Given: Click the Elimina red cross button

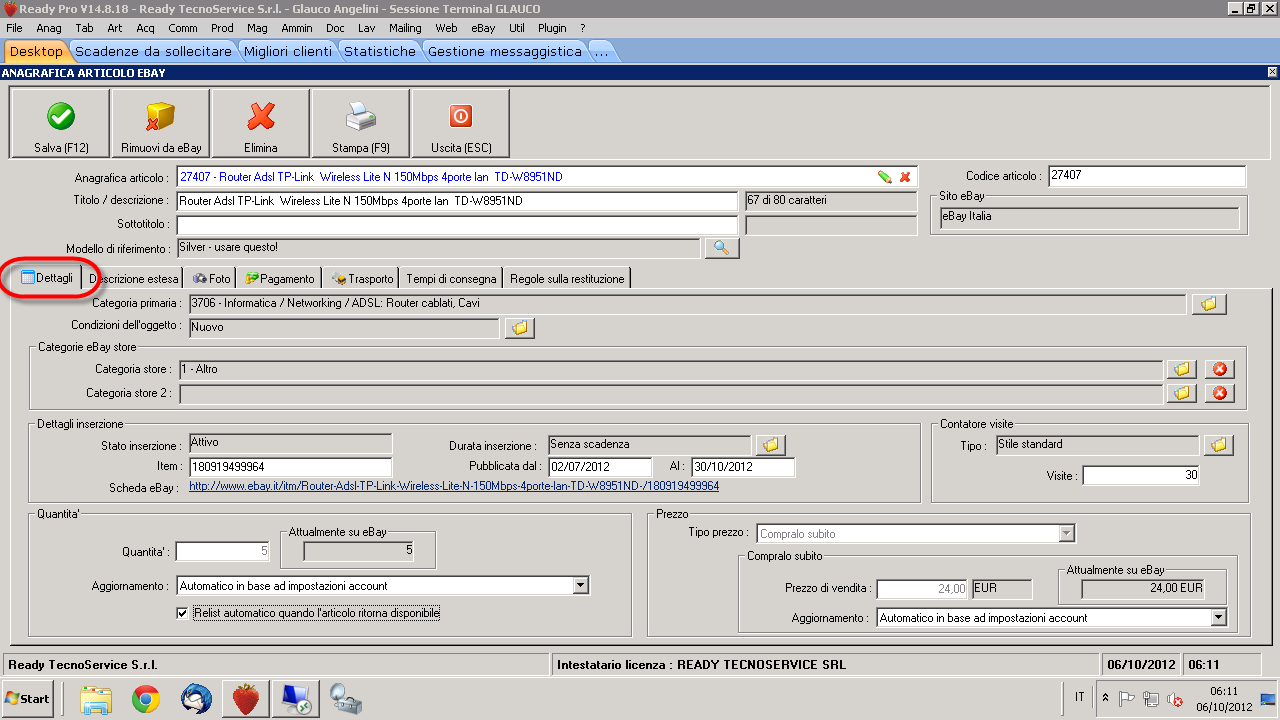Looking at the screenshot, I should 260,124.
